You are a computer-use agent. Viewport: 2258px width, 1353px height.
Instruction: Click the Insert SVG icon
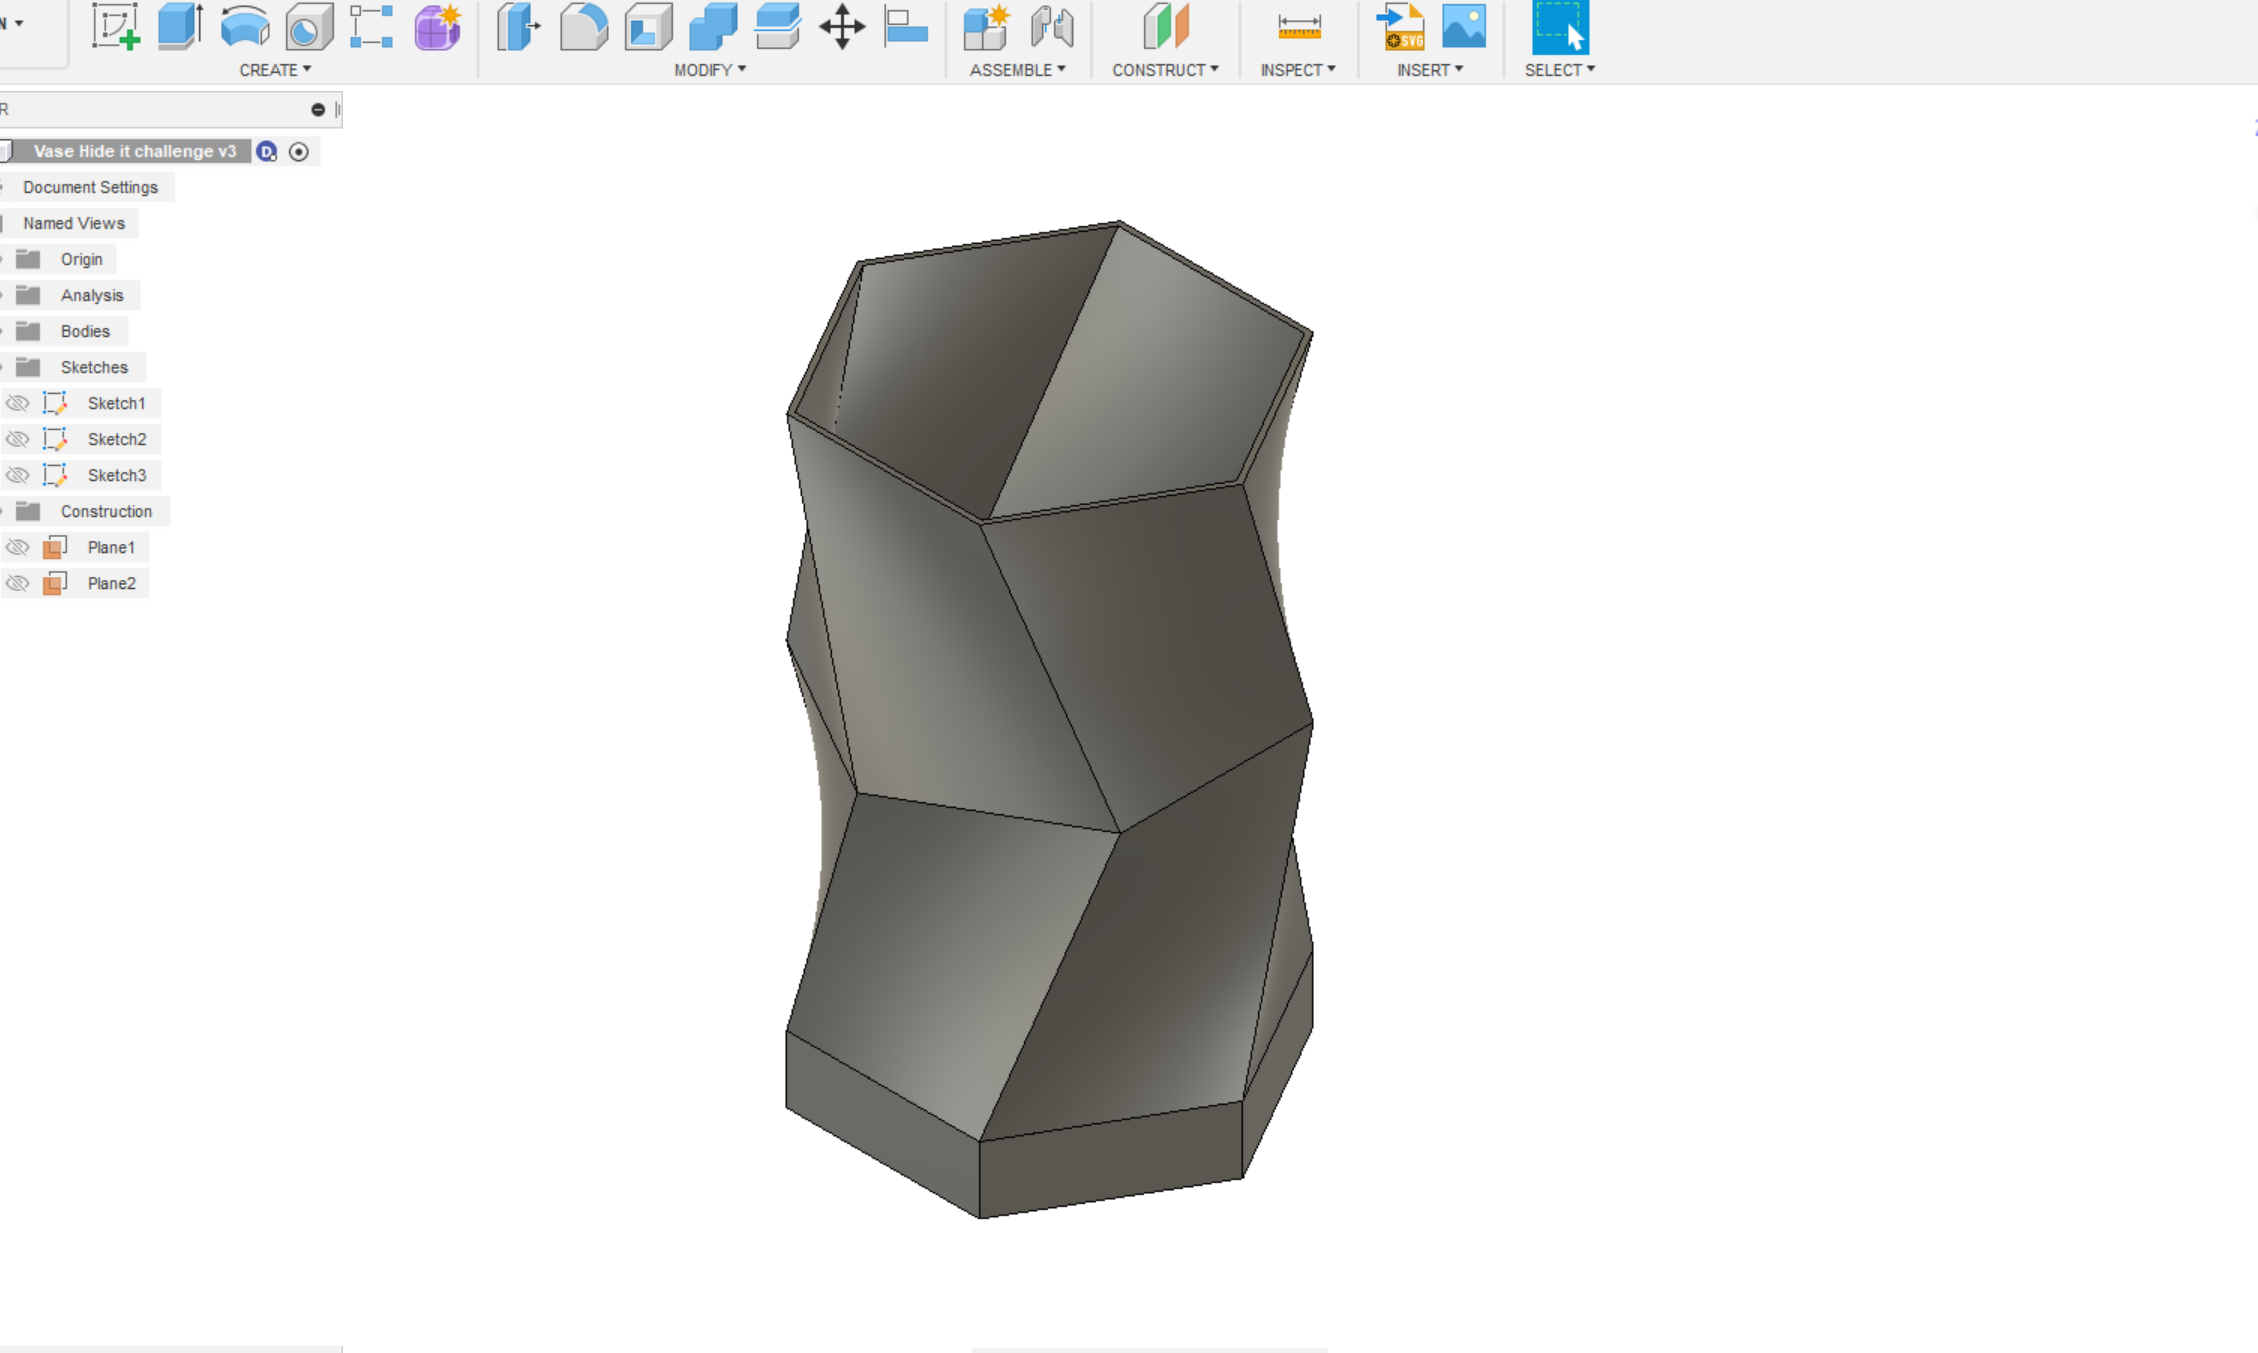click(x=1400, y=27)
